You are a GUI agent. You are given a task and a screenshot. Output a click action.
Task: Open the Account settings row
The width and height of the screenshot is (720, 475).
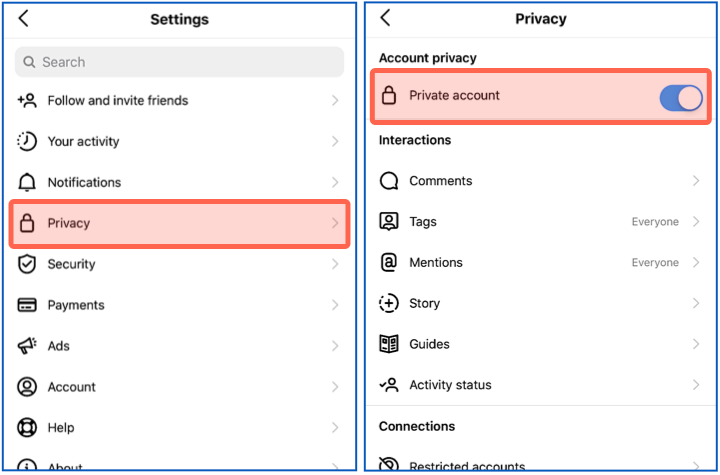point(72,387)
